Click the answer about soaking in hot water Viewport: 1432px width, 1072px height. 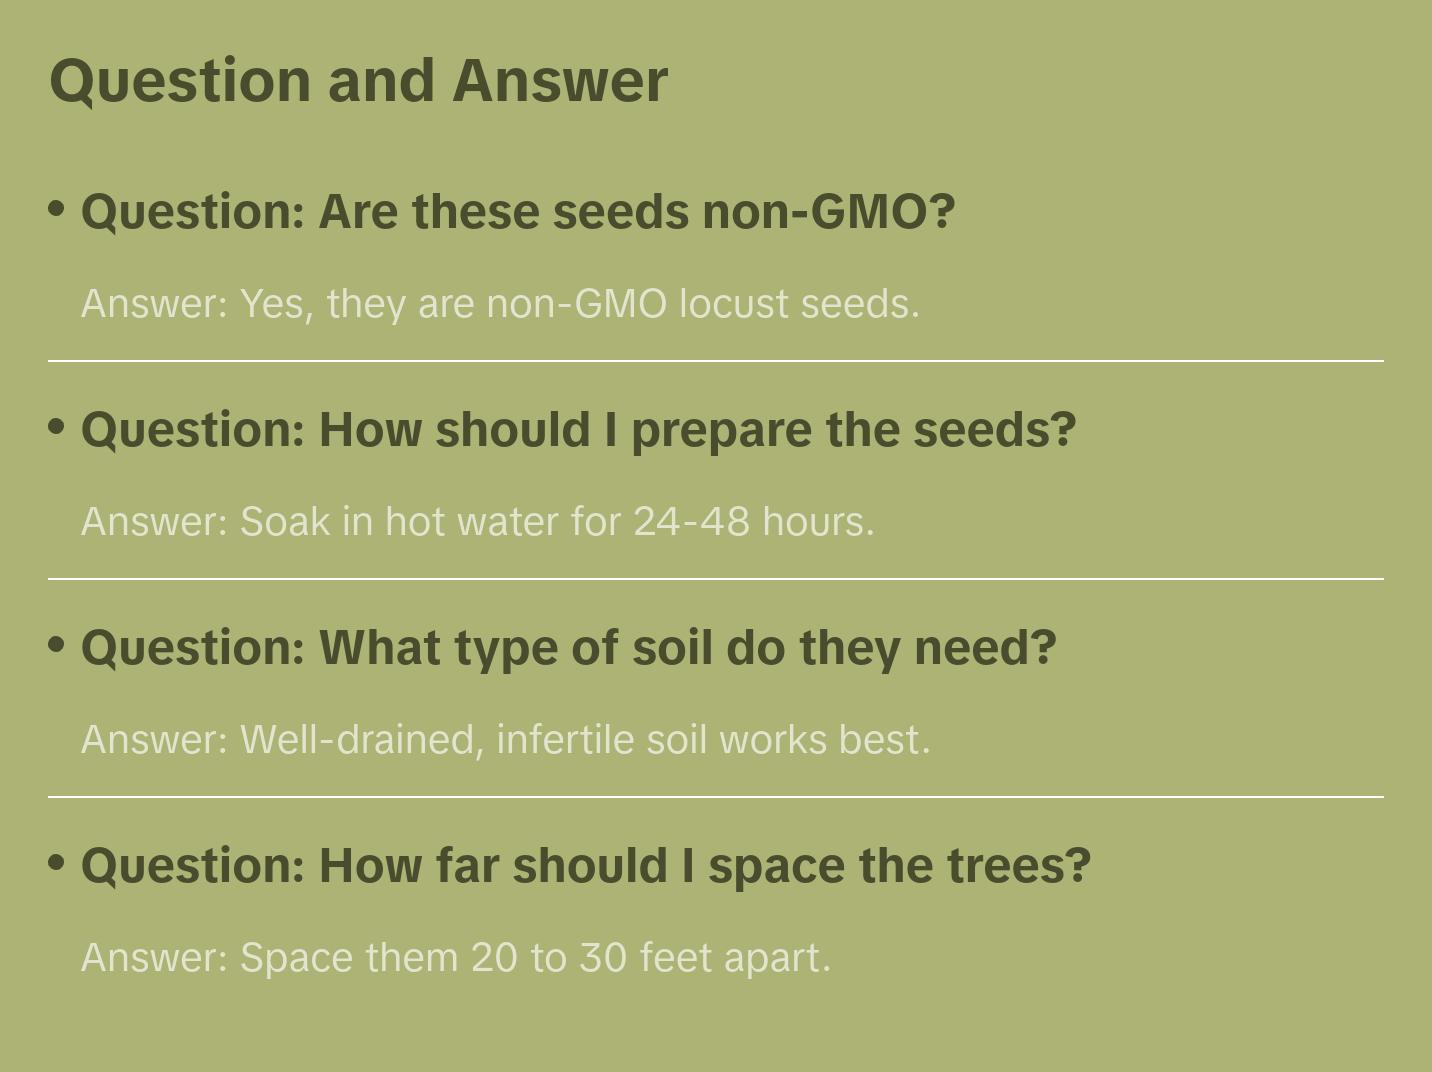pyautogui.click(x=477, y=521)
